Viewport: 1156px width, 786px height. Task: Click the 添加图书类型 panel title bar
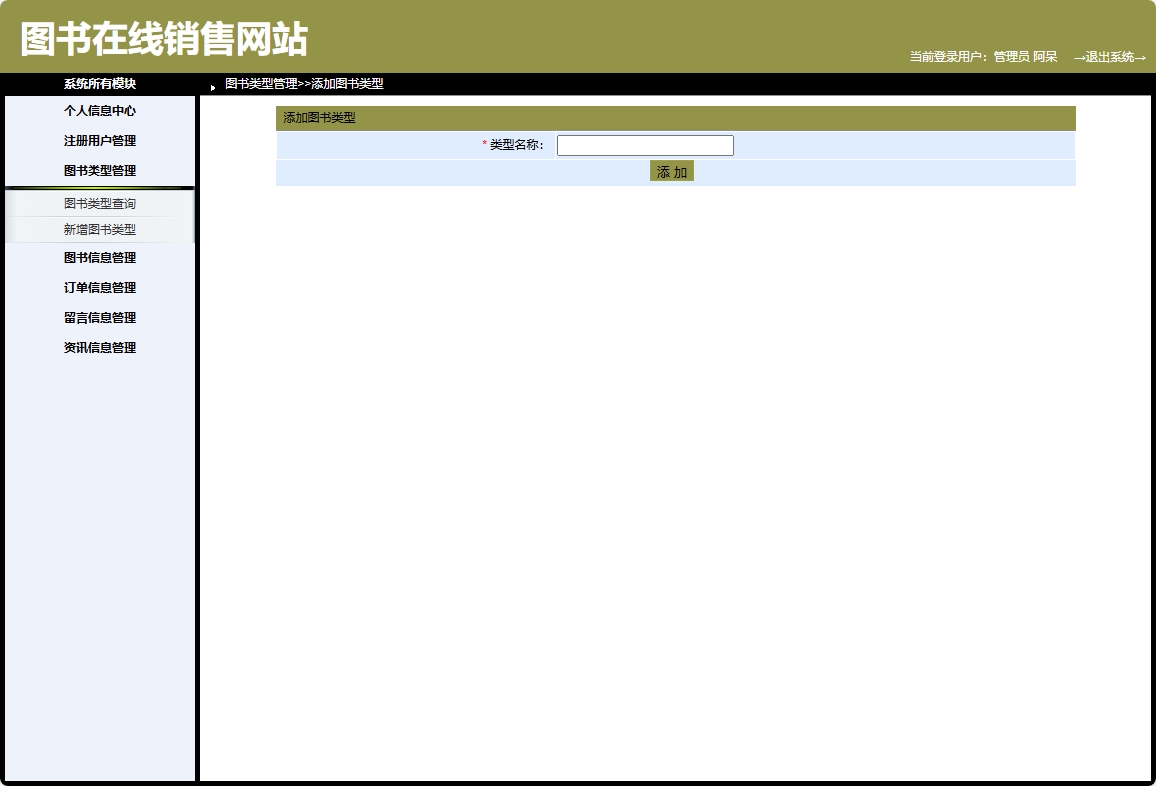[x=320, y=118]
